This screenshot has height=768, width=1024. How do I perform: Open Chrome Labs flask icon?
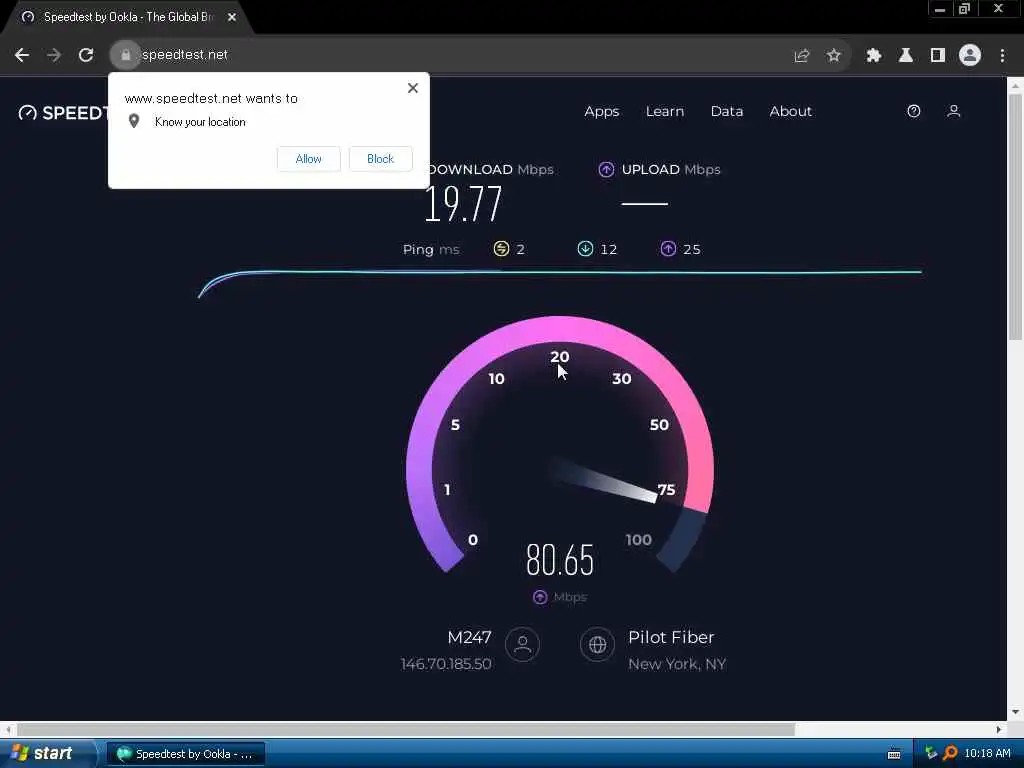tap(905, 56)
